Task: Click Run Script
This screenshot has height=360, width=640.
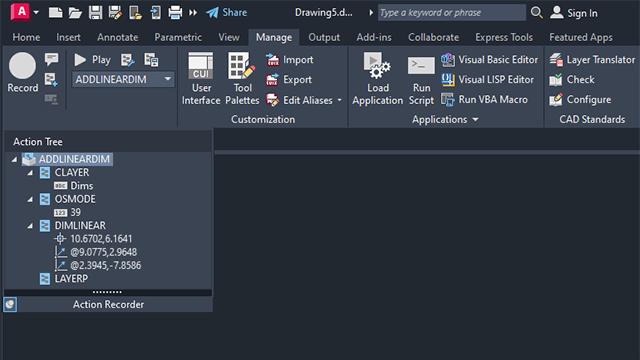Action: click(x=421, y=81)
